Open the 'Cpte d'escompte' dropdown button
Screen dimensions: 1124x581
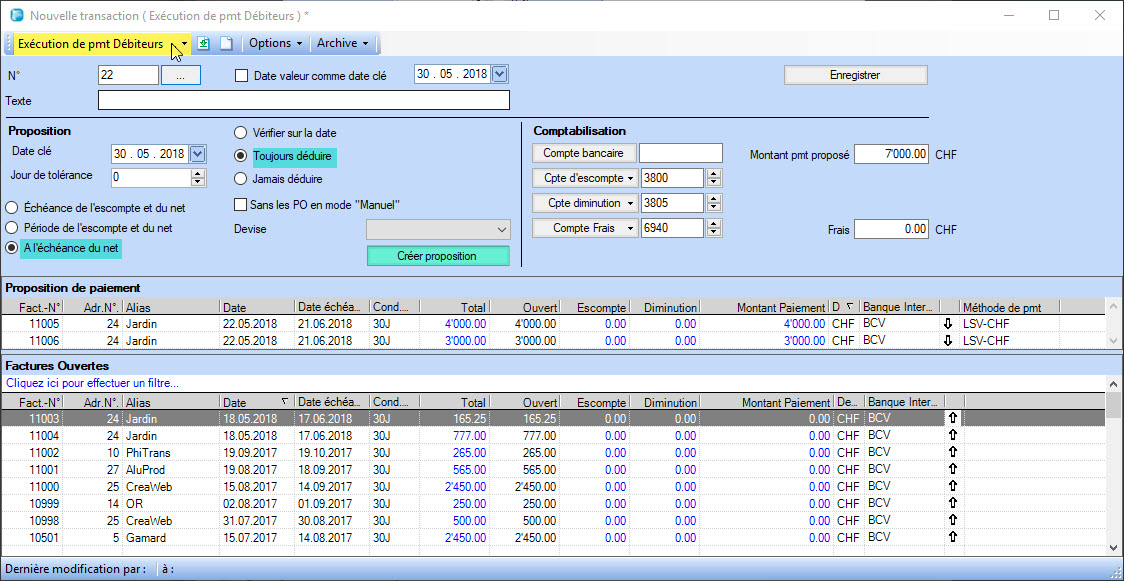click(584, 178)
